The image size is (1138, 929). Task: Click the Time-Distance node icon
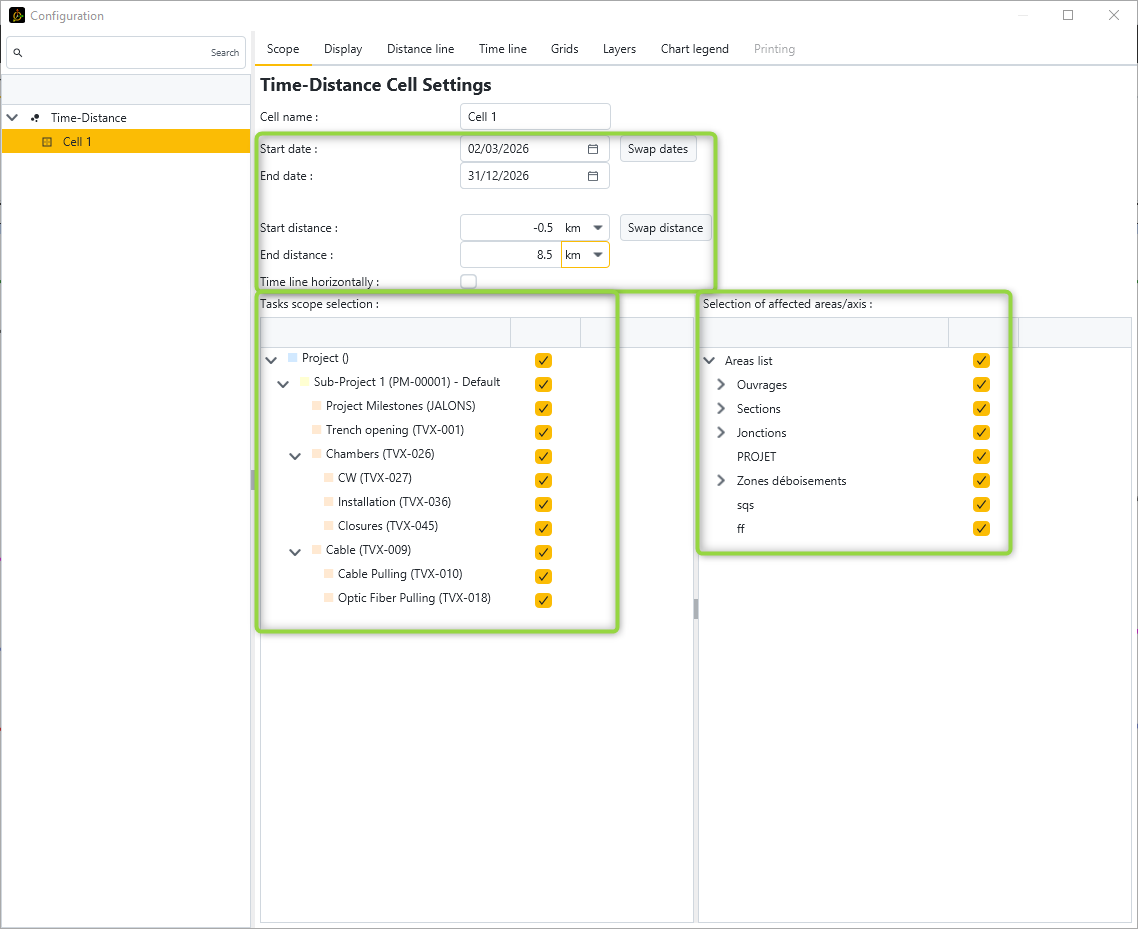36,118
